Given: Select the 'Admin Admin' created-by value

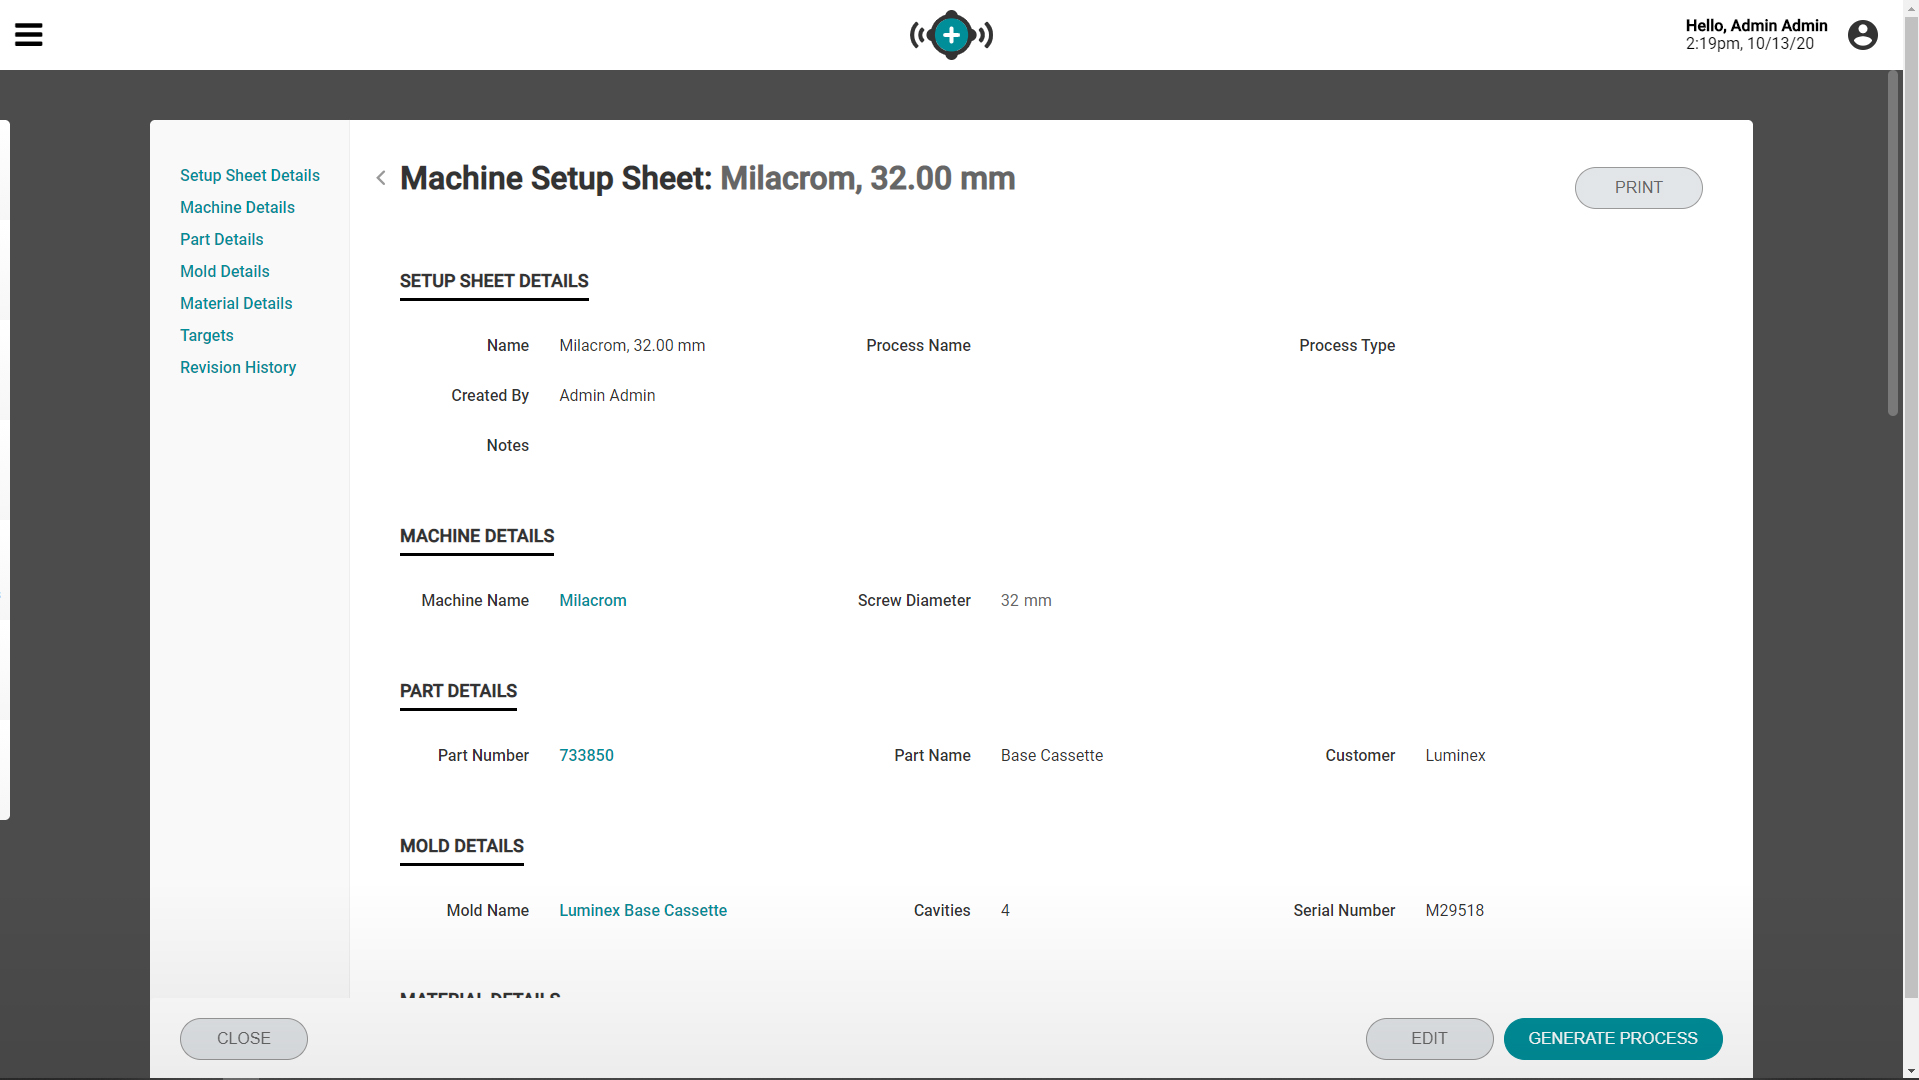Looking at the screenshot, I should [607, 395].
